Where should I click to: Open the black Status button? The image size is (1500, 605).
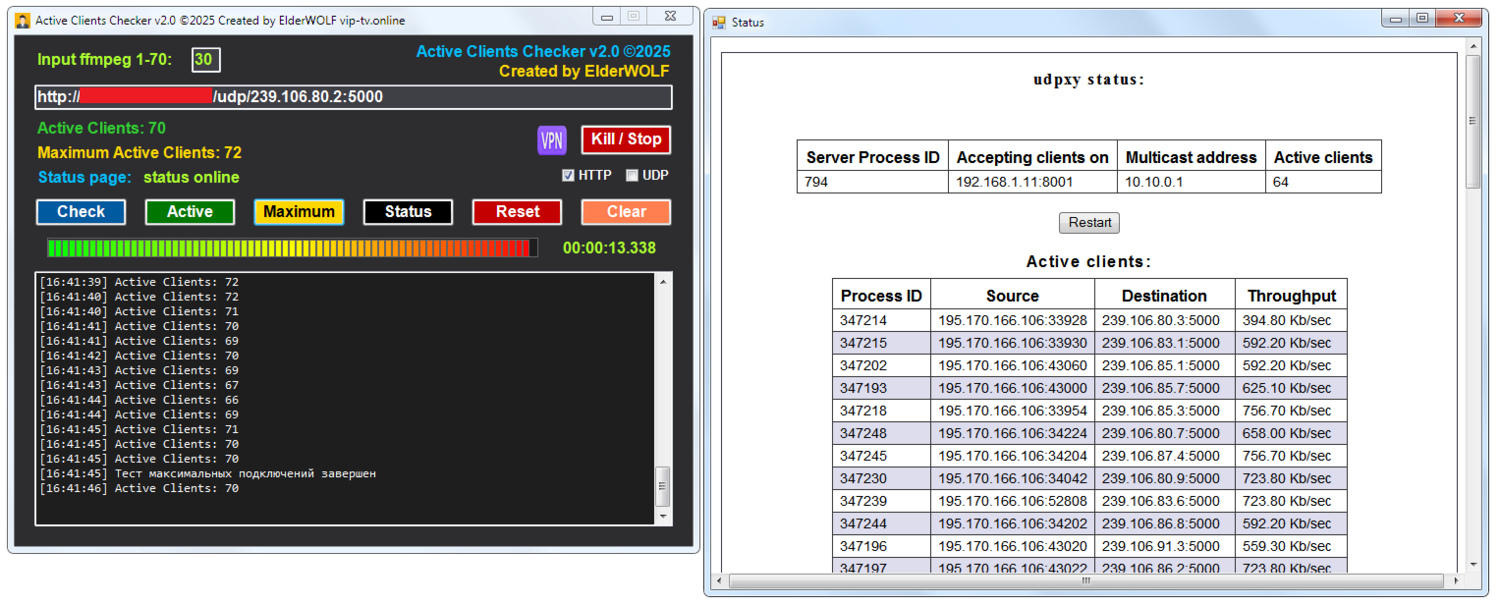pyautogui.click(x=408, y=212)
